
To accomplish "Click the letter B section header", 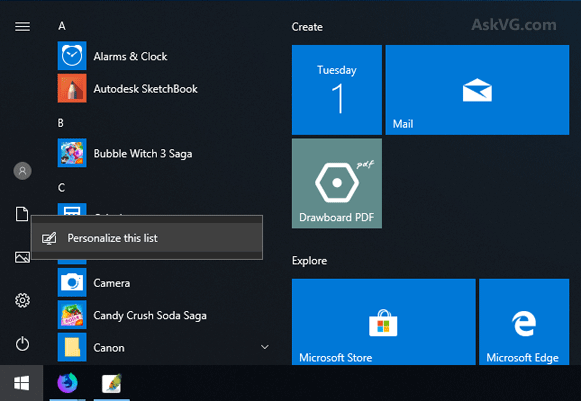I will [x=61, y=123].
